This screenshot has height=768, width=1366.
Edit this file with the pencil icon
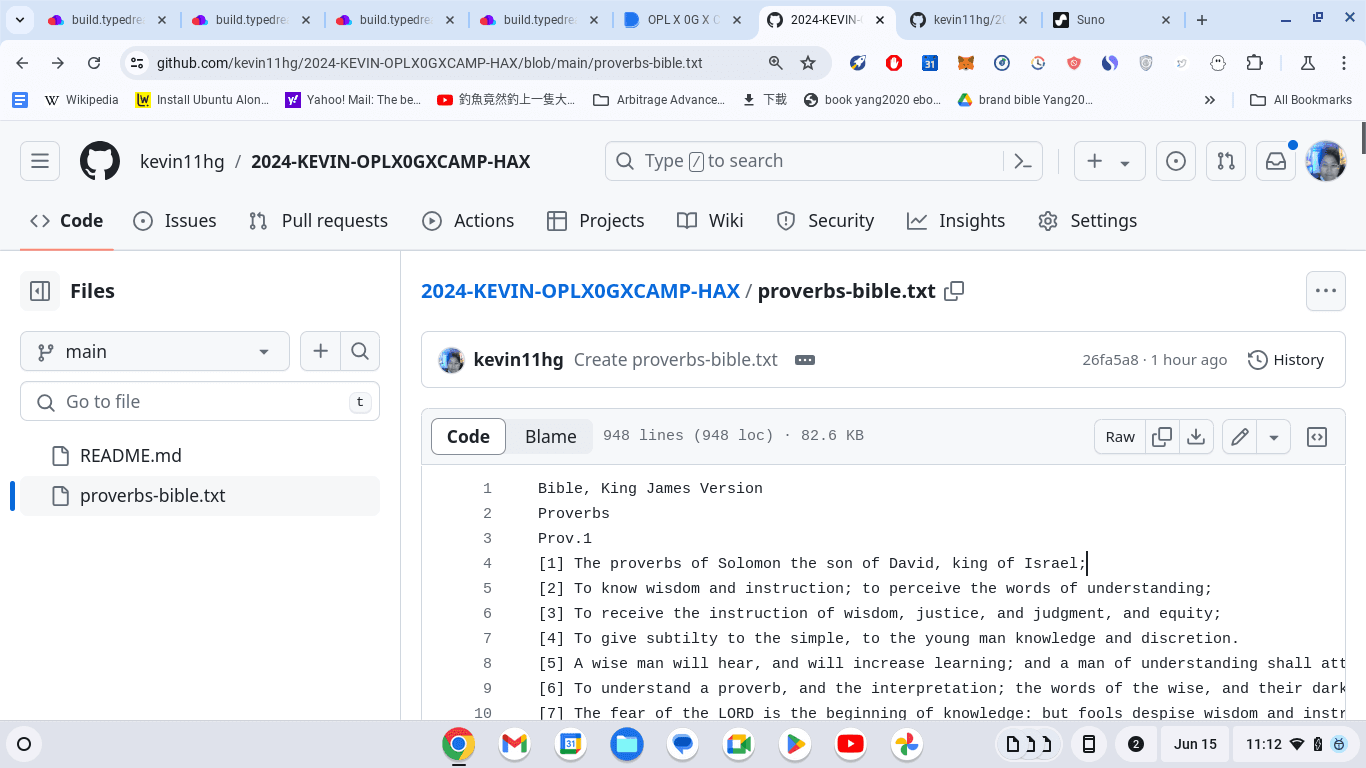[x=1240, y=437]
